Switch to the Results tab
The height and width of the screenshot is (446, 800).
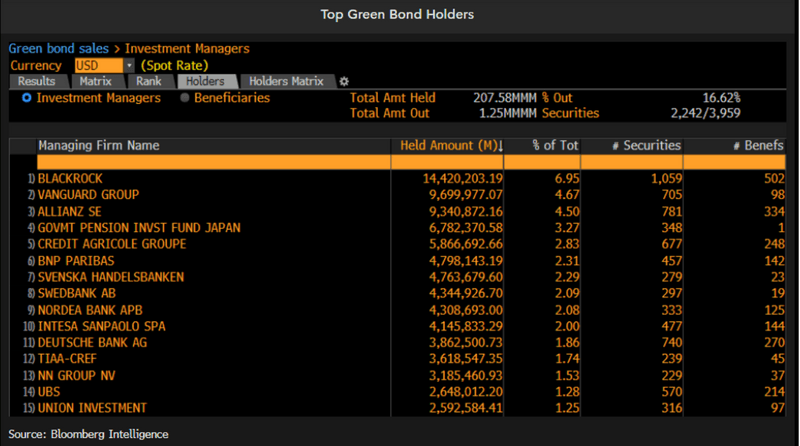coord(37,81)
